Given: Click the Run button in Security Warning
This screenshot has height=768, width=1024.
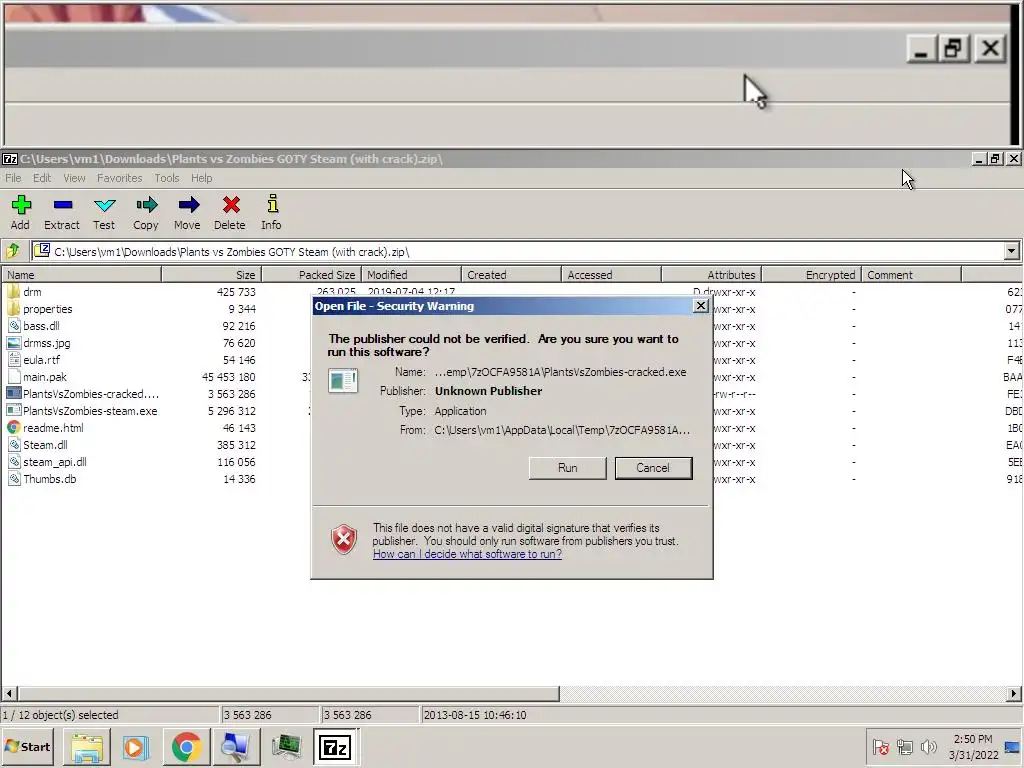Looking at the screenshot, I should 568,468.
